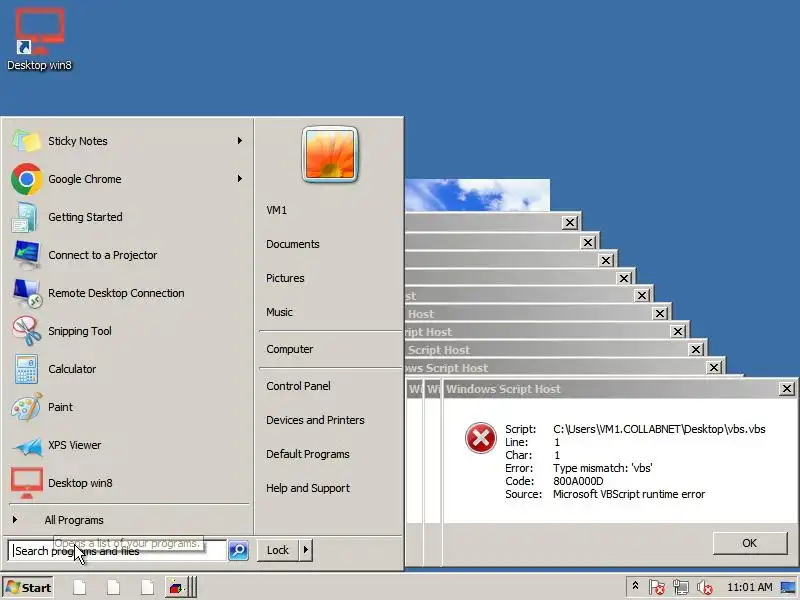Click the first blank document taskbar icon
Image resolution: width=800 pixels, height=600 pixels.
pos(79,588)
